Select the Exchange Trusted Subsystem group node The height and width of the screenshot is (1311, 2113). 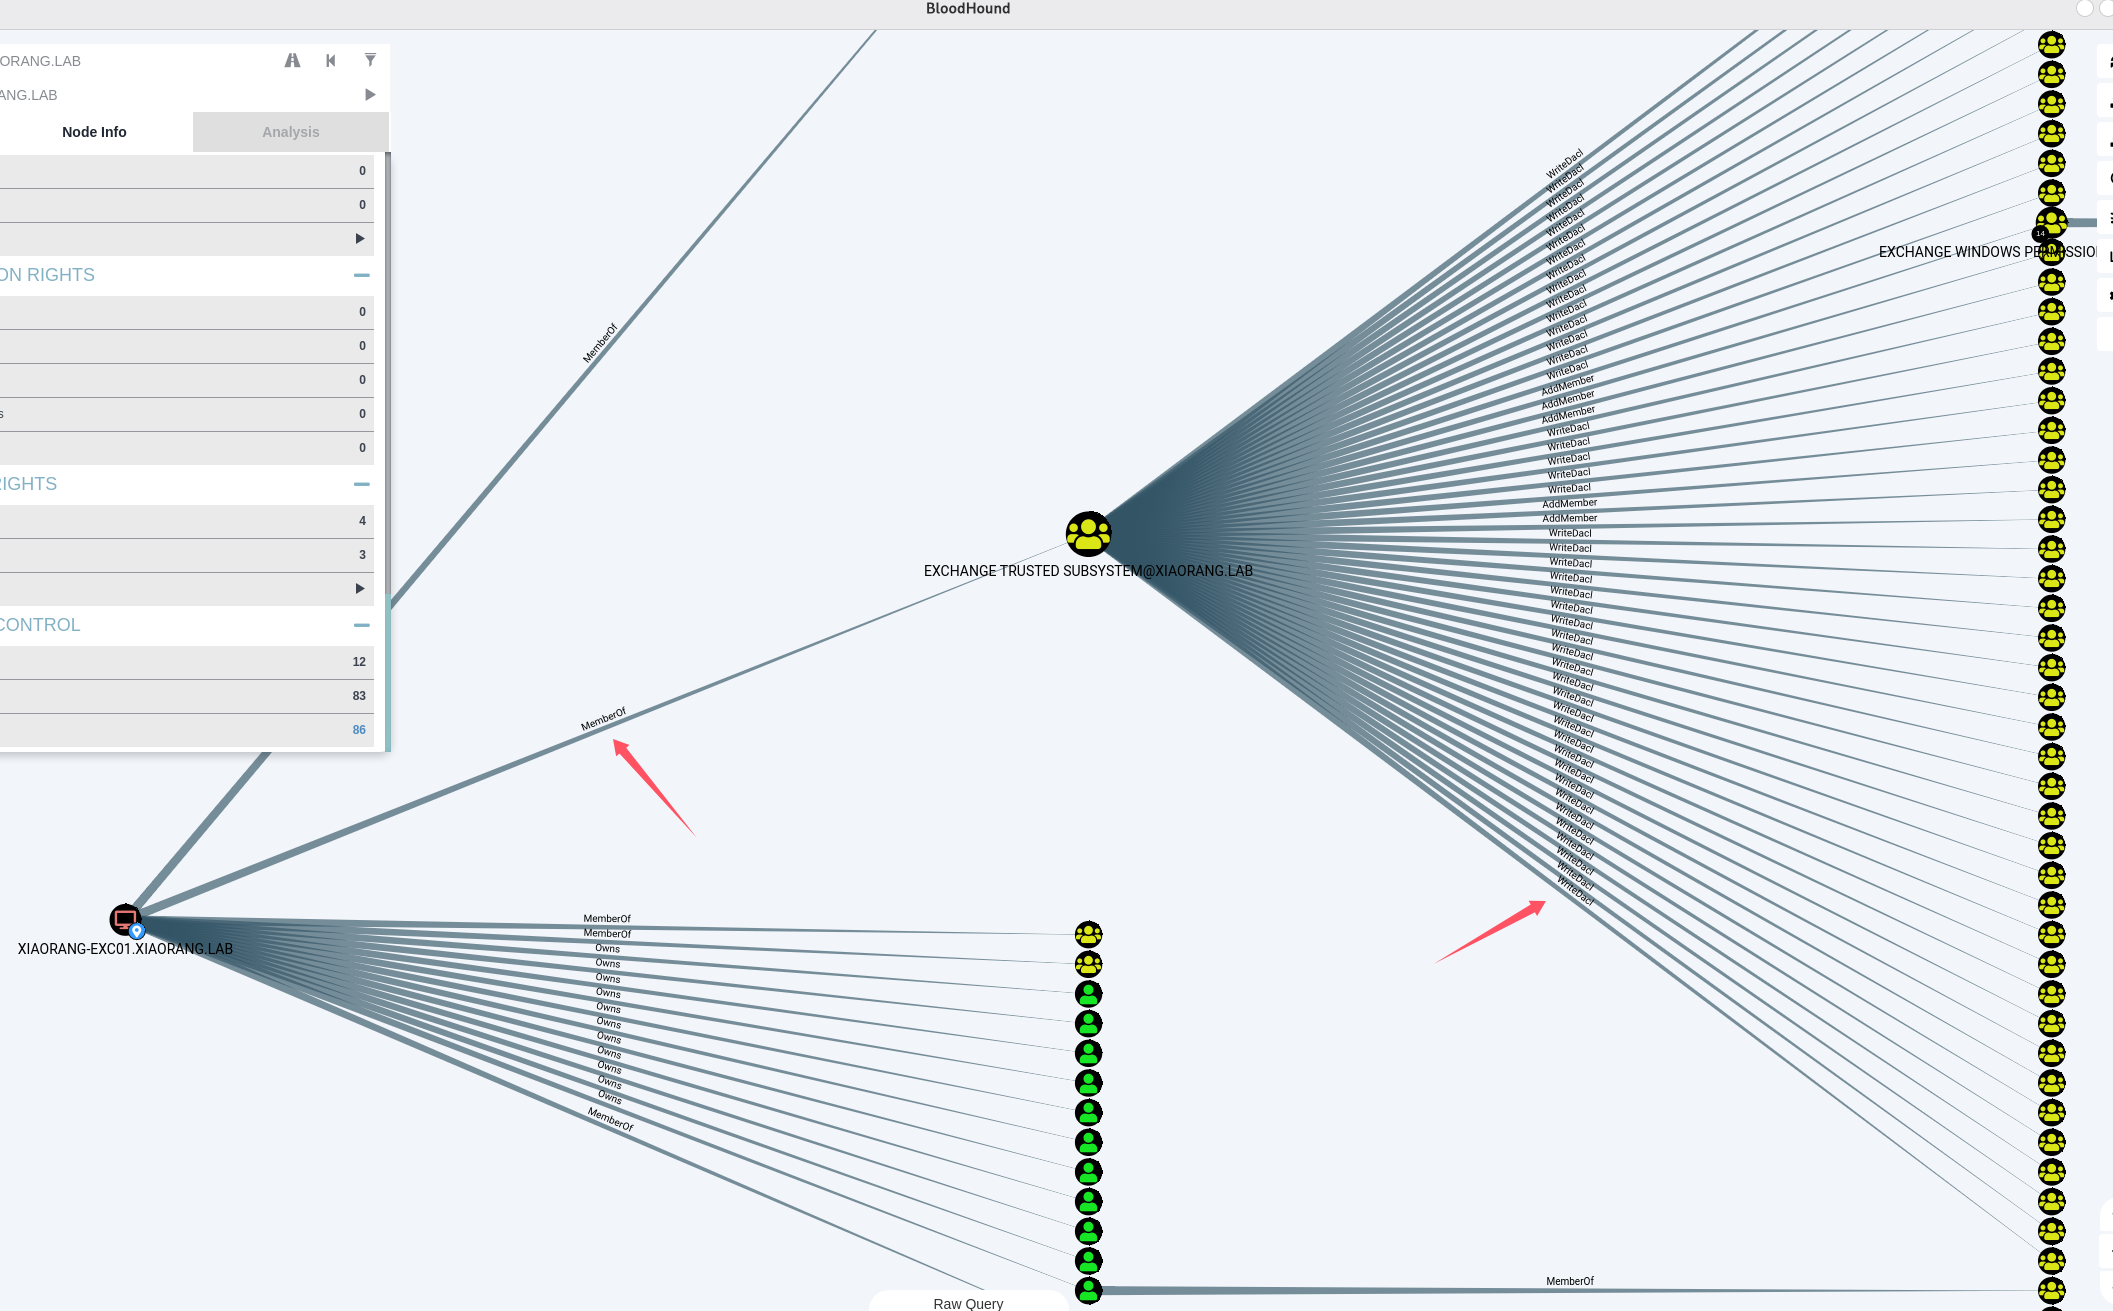click(x=1088, y=533)
